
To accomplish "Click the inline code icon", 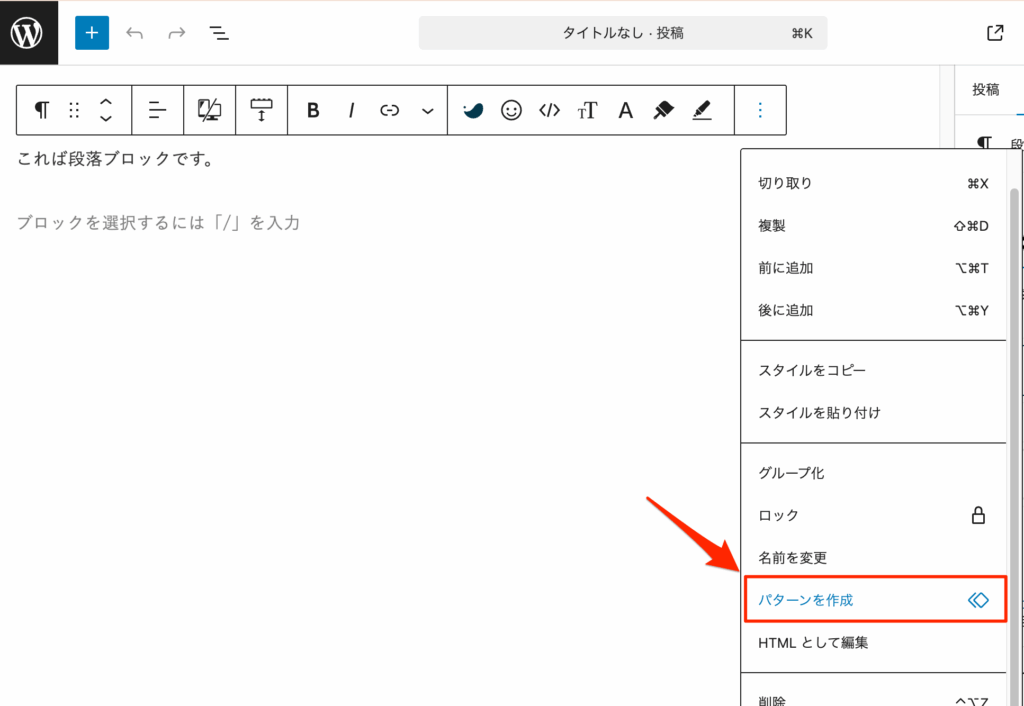I will click(548, 110).
